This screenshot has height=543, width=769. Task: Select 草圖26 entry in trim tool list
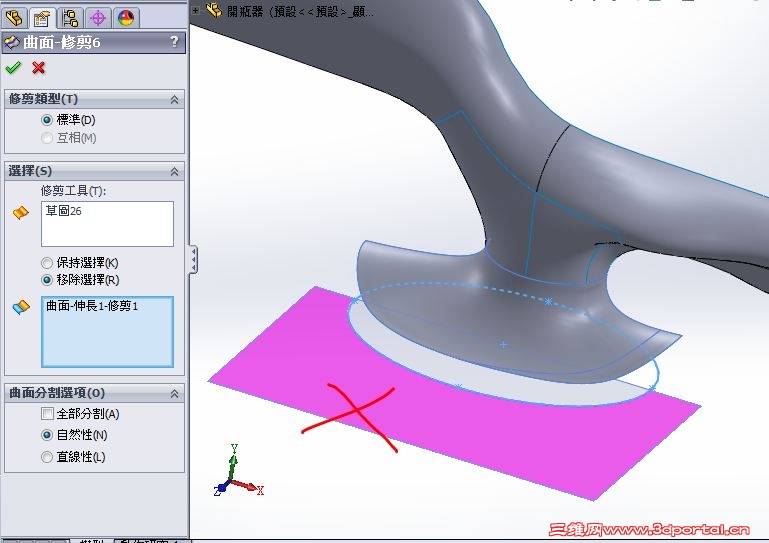64,211
